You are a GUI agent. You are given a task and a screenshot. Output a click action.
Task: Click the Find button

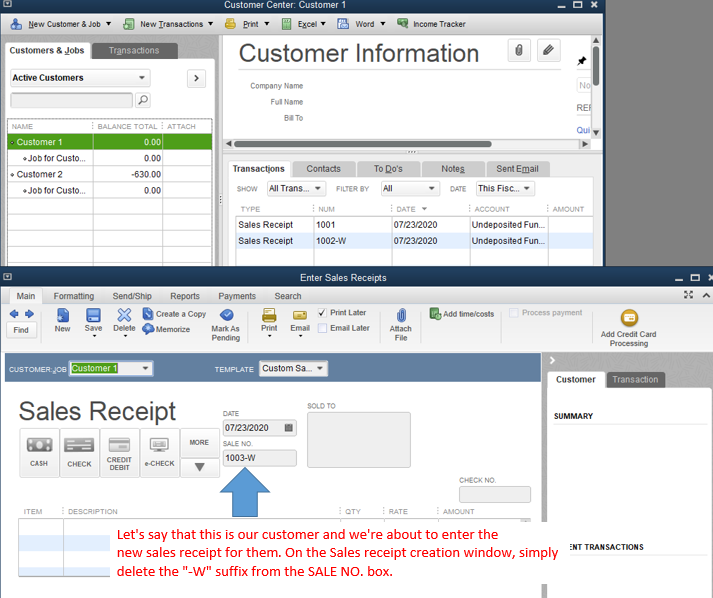(21, 330)
